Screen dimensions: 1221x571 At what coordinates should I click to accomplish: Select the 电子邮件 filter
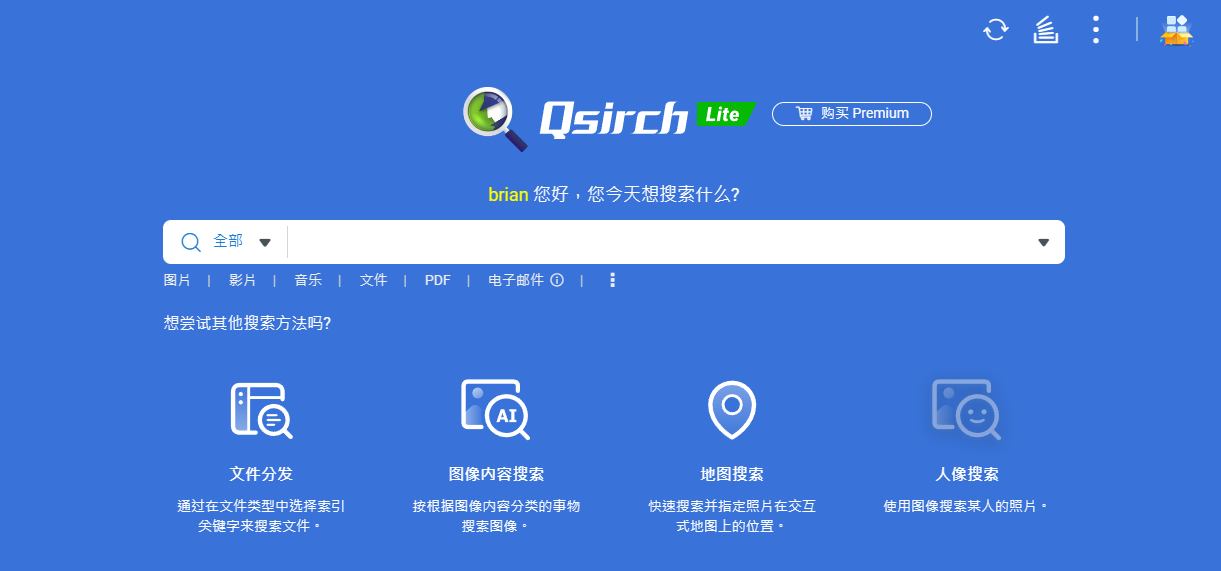[x=516, y=281]
